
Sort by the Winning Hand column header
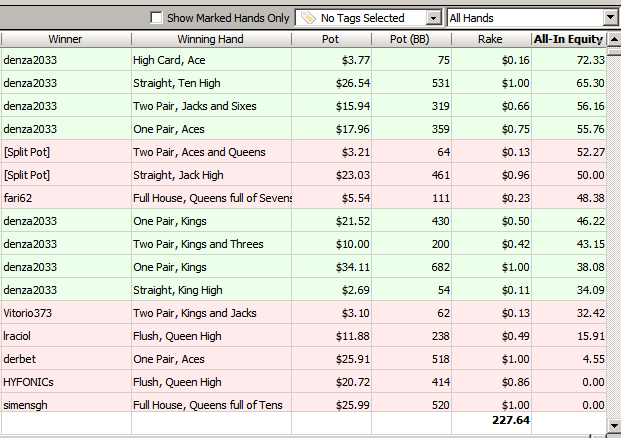coord(210,39)
